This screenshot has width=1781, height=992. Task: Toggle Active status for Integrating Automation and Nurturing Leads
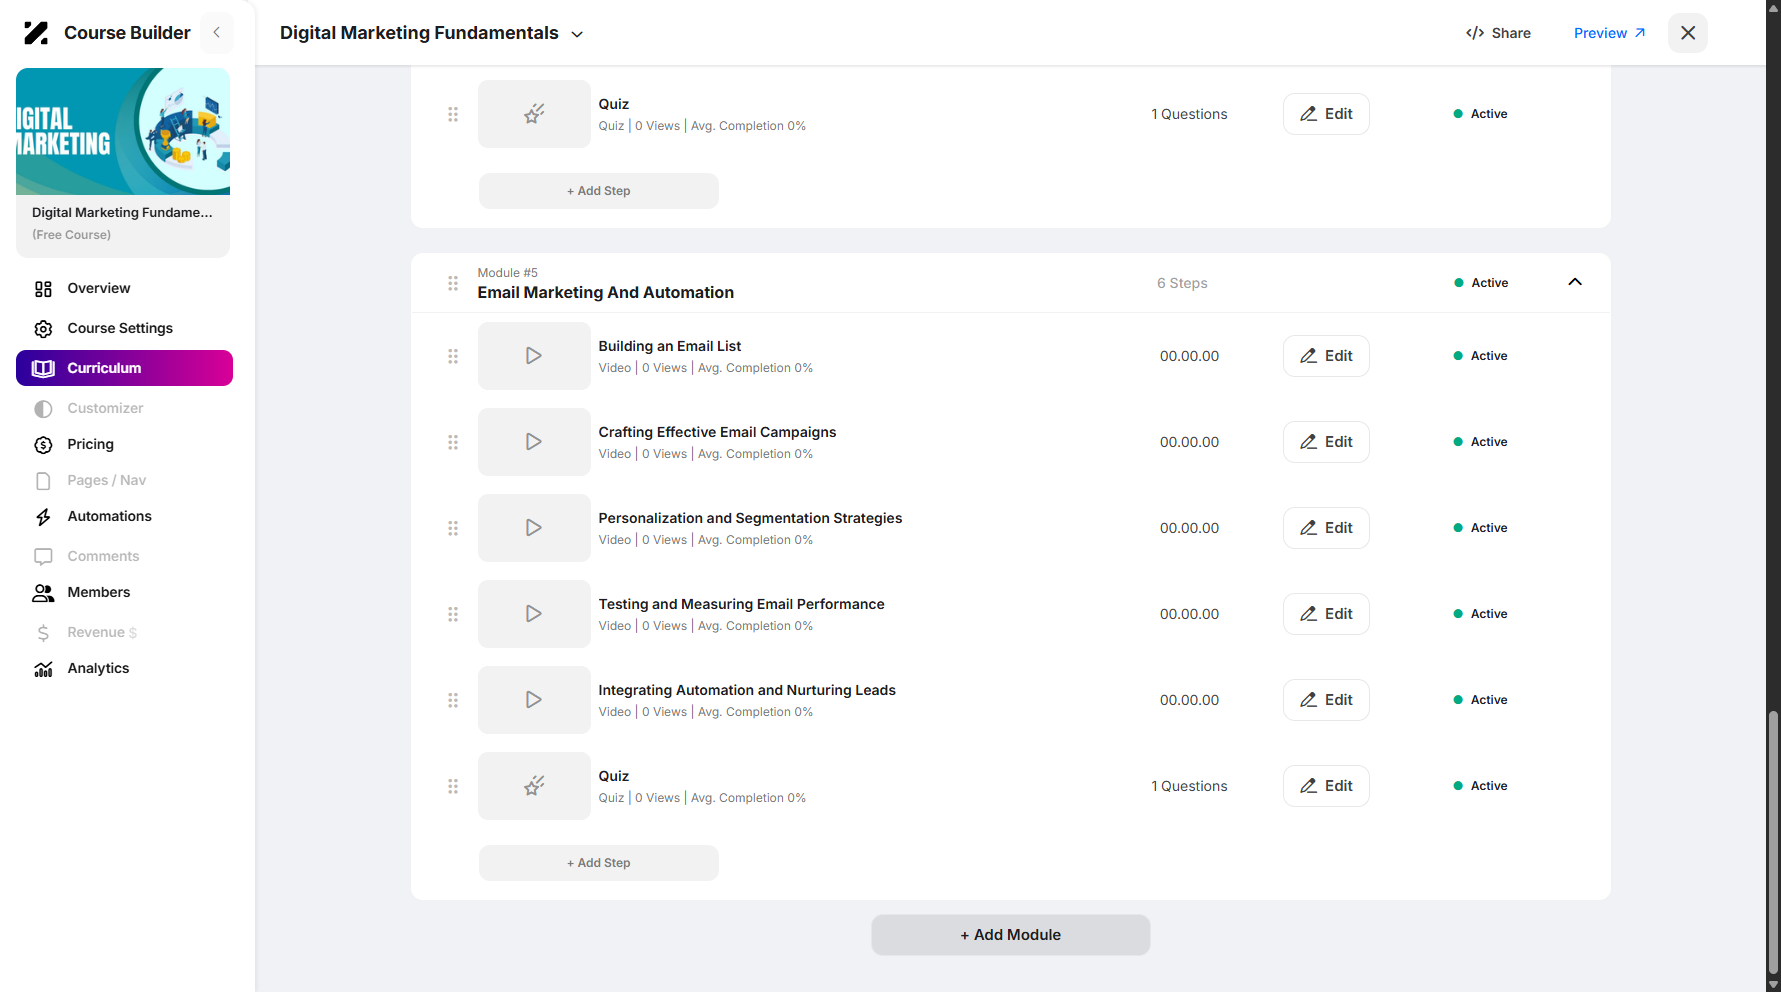pyautogui.click(x=1480, y=700)
